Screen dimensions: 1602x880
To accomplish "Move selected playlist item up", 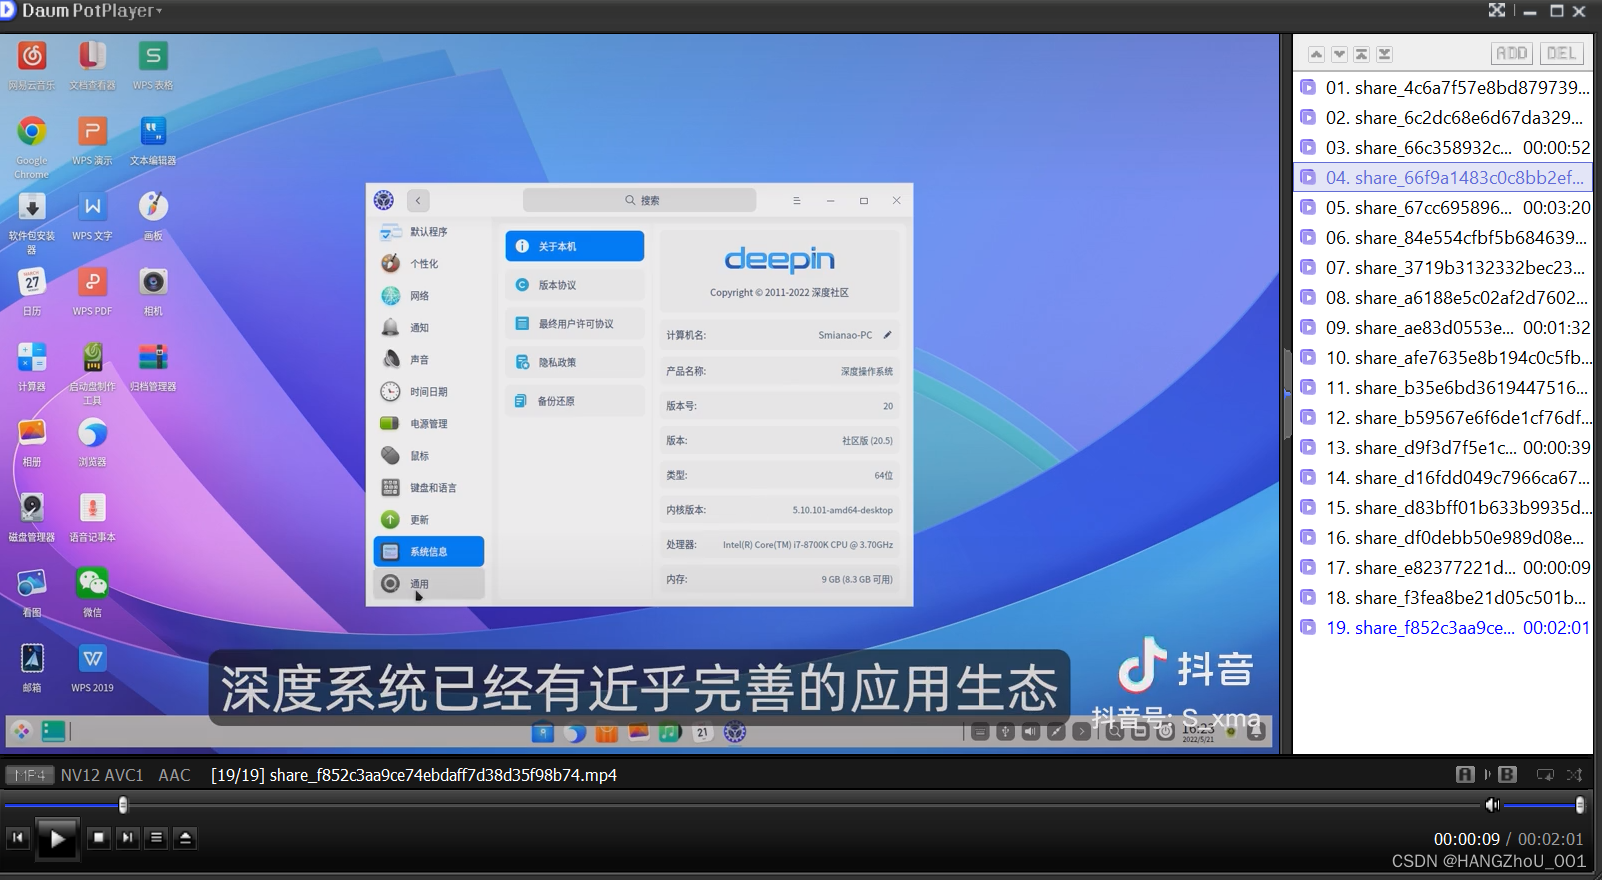I will click(1316, 54).
